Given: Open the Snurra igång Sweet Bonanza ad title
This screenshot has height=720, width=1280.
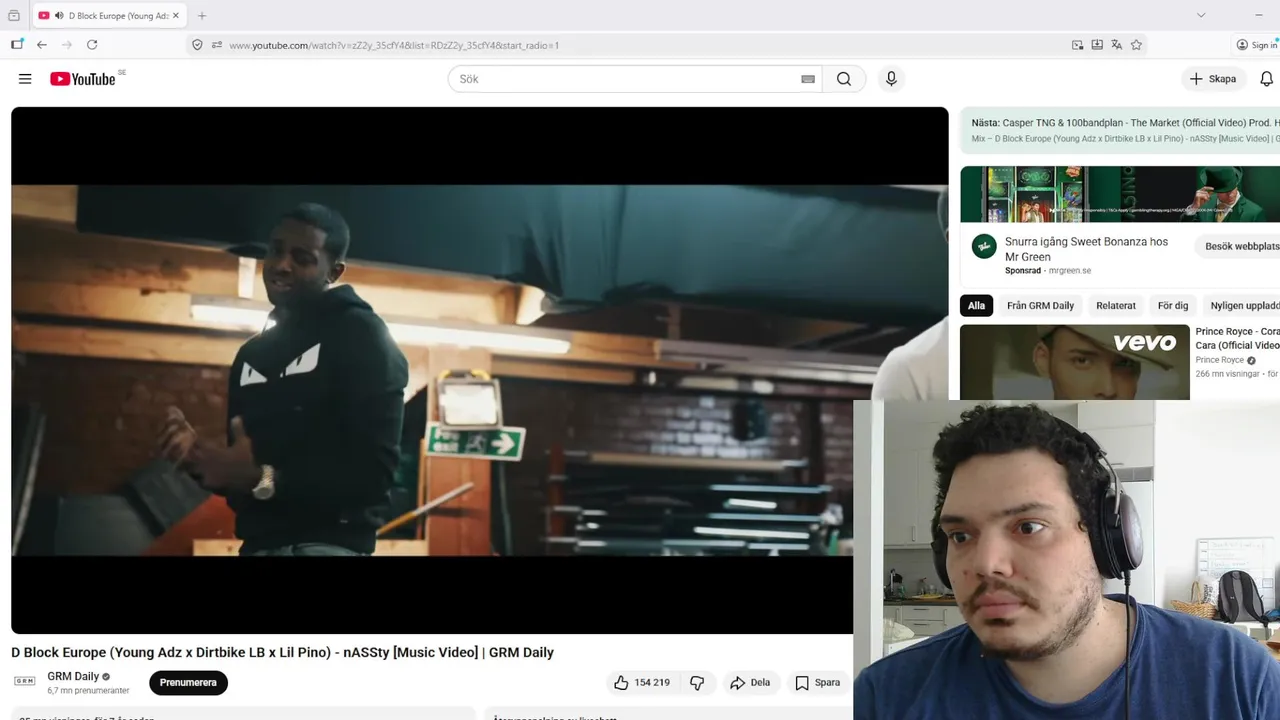Looking at the screenshot, I should coord(1086,249).
